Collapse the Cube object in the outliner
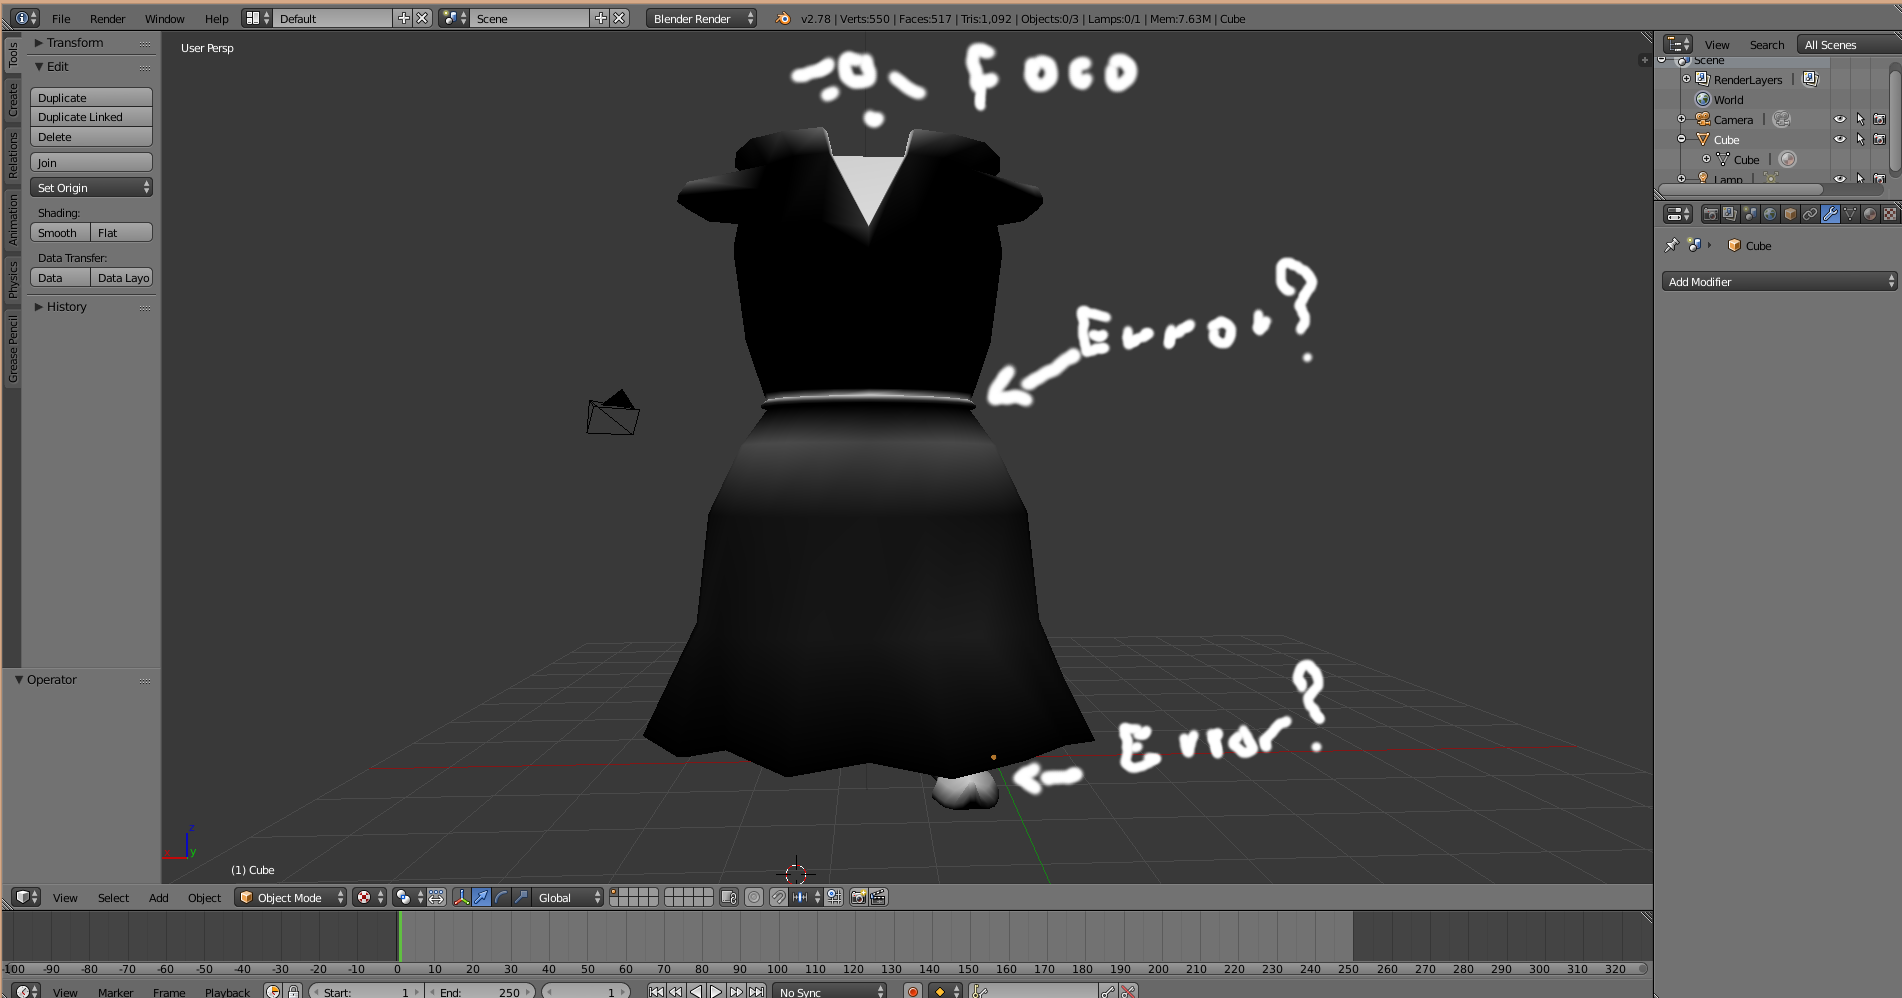Image resolution: width=1902 pixels, height=998 pixels. (x=1682, y=139)
